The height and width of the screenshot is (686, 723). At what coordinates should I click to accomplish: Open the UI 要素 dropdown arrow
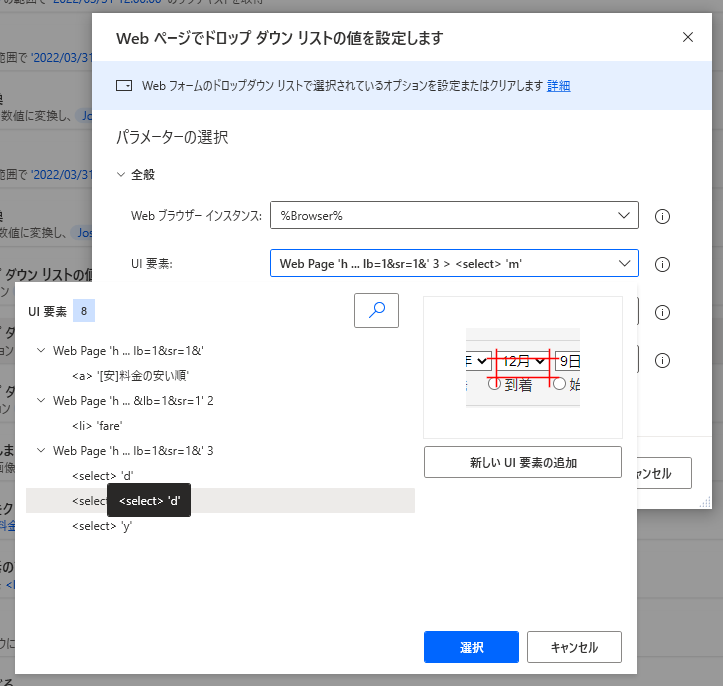pos(623,263)
